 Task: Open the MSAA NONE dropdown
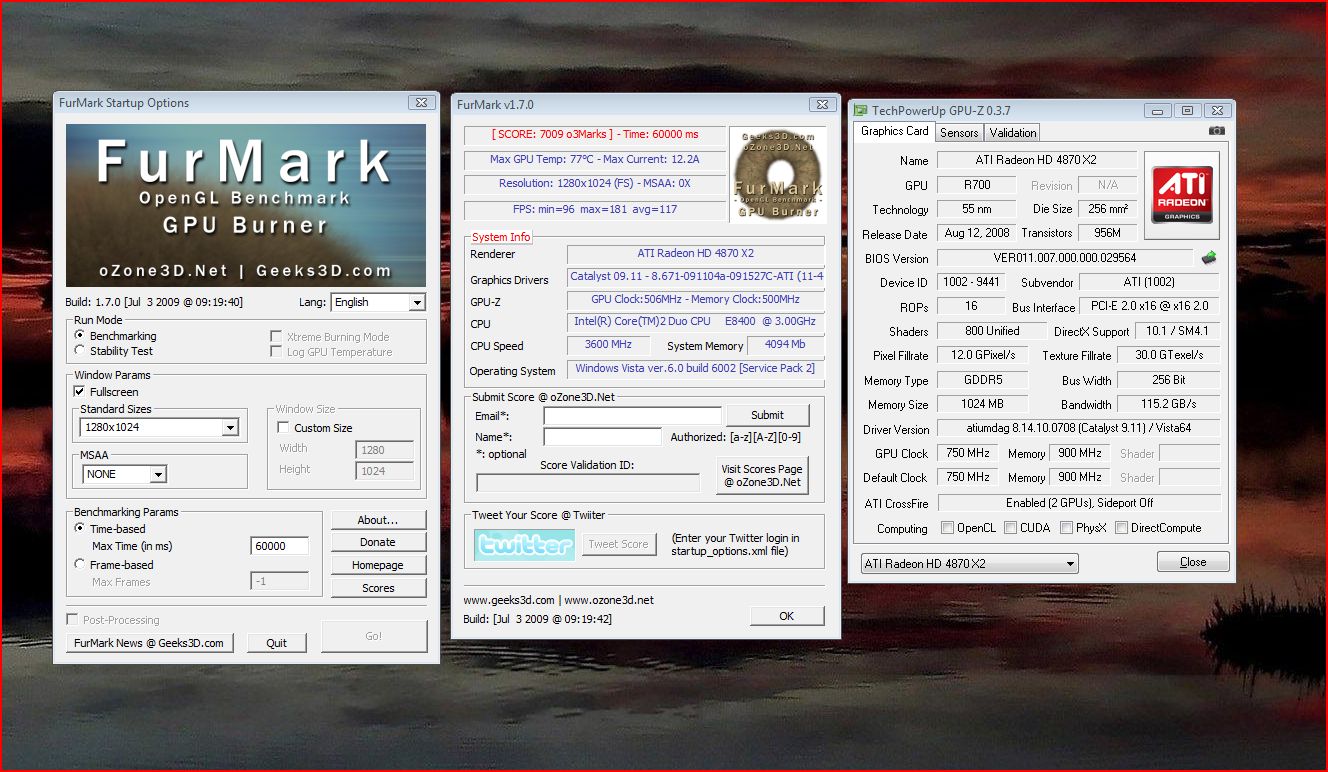124,474
